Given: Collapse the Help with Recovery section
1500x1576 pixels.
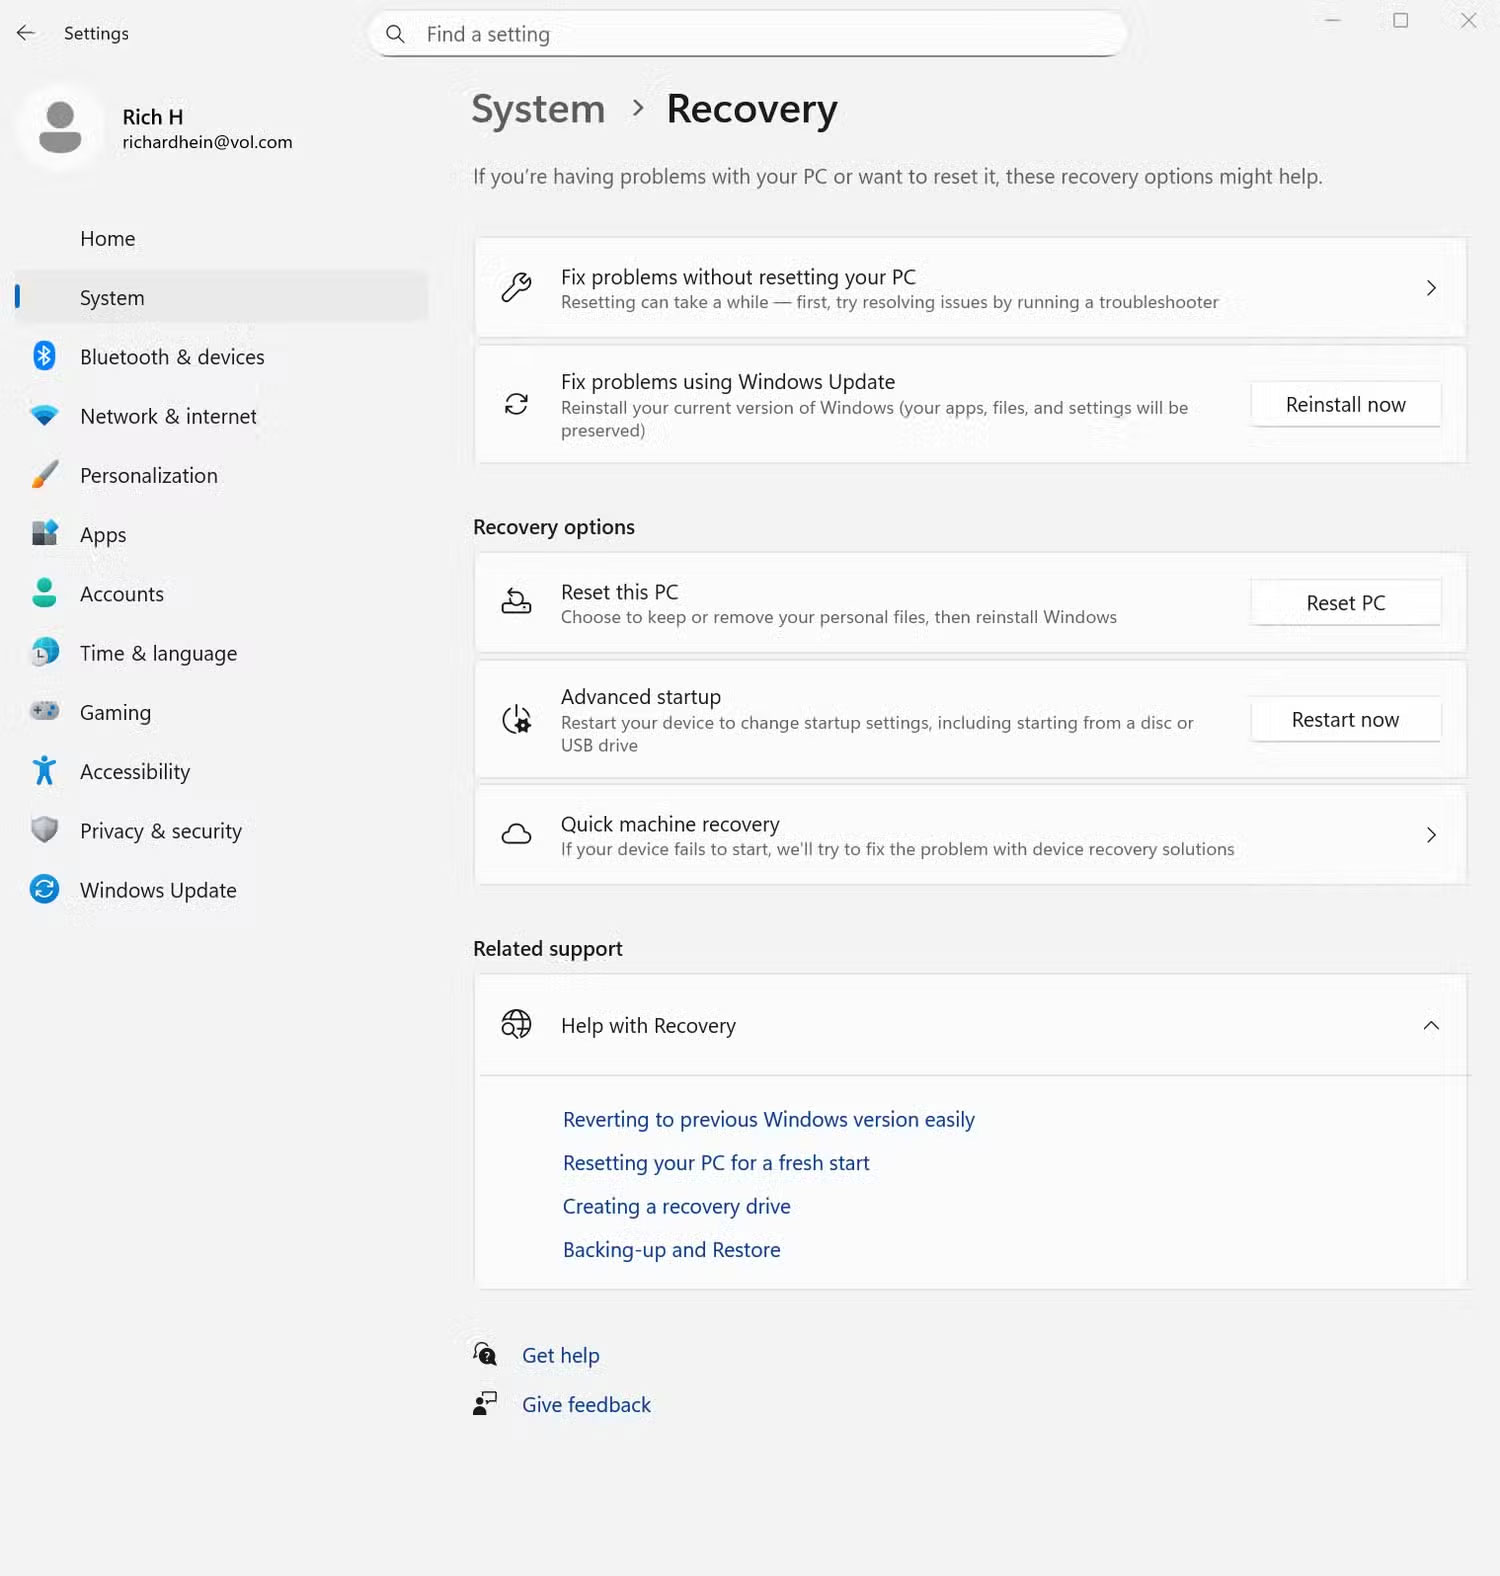Looking at the screenshot, I should point(1431,1025).
